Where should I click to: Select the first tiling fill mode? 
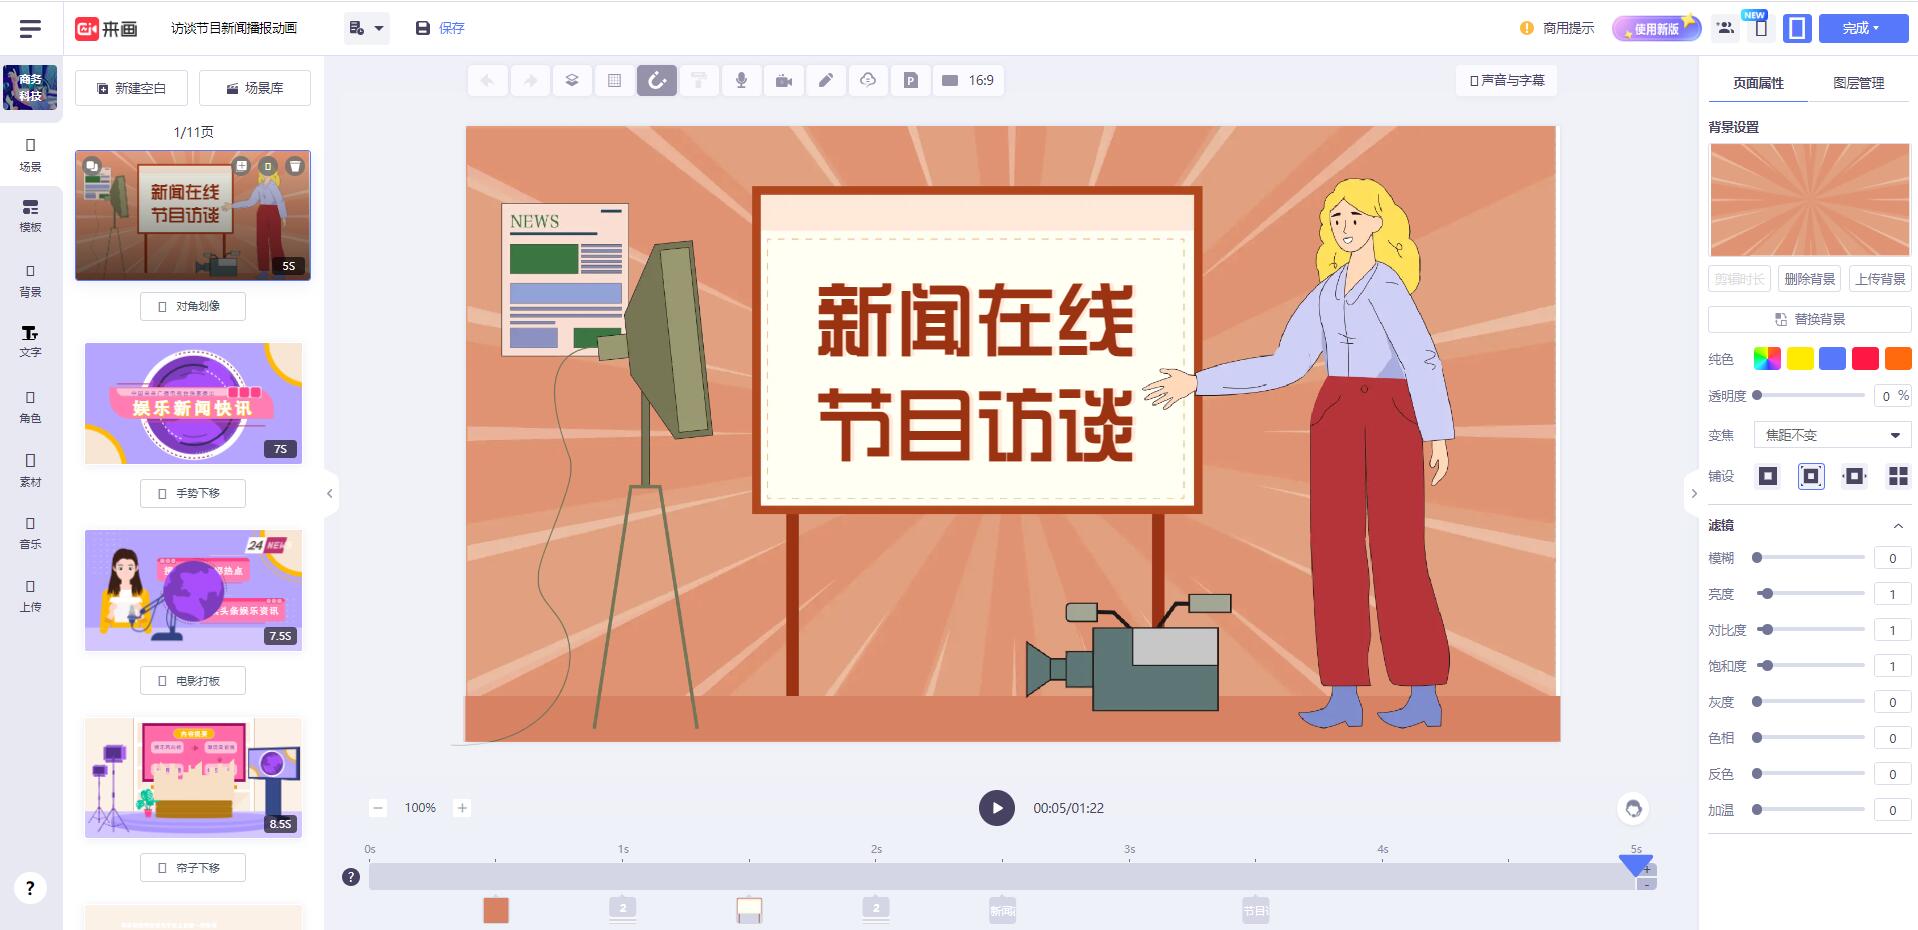coord(1768,476)
